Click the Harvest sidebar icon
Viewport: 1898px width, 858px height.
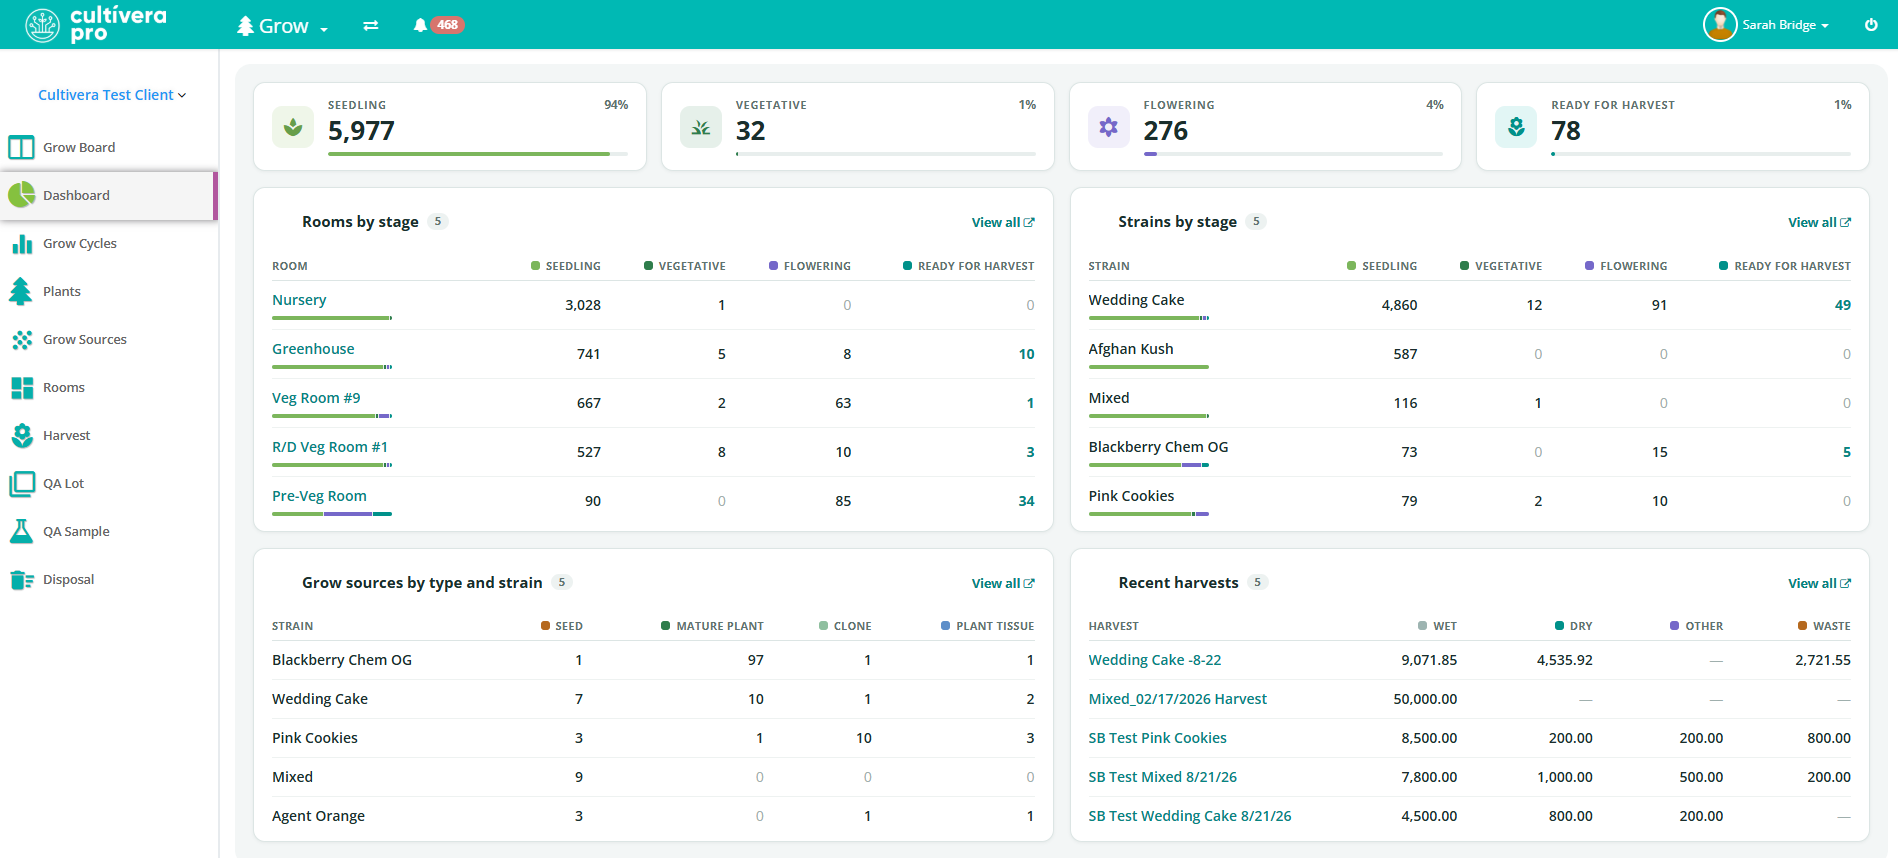(21, 435)
